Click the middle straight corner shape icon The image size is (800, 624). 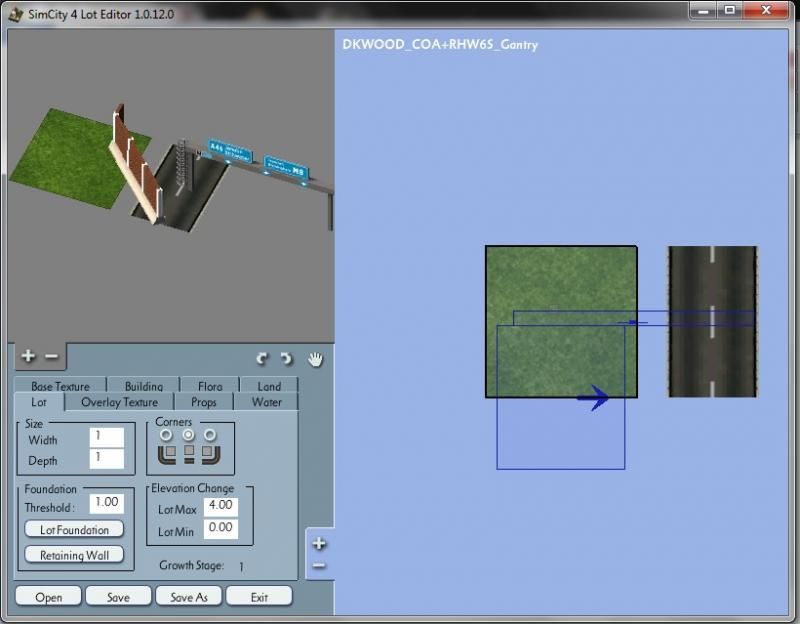[x=189, y=454]
